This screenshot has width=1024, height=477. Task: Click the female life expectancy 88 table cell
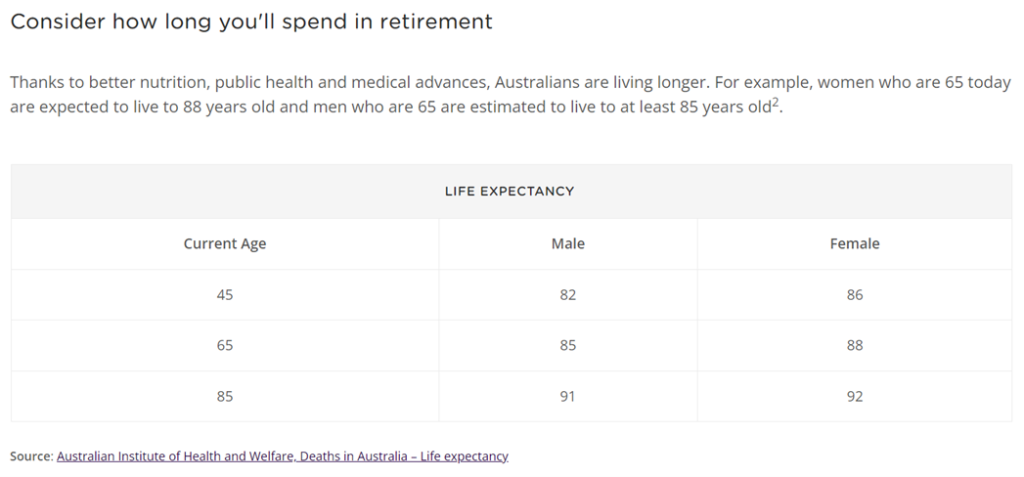[x=855, y=345]
